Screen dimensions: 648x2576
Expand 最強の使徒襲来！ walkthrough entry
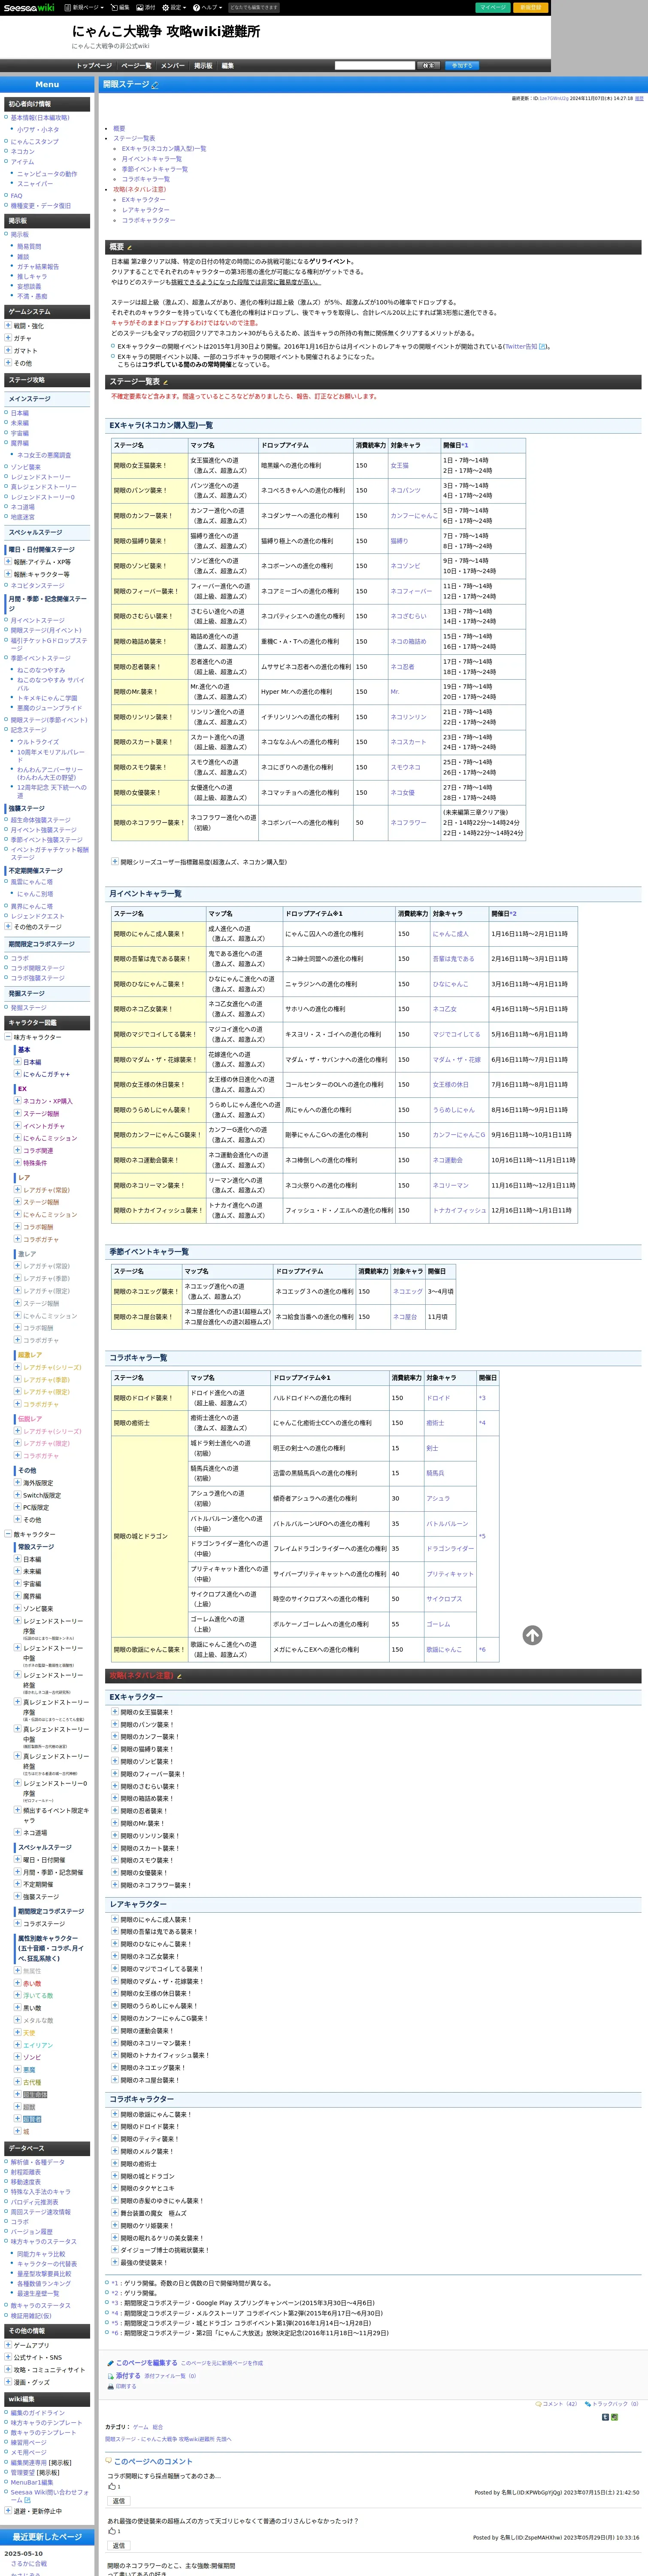pyautogui.click(x=115, y=2262)
